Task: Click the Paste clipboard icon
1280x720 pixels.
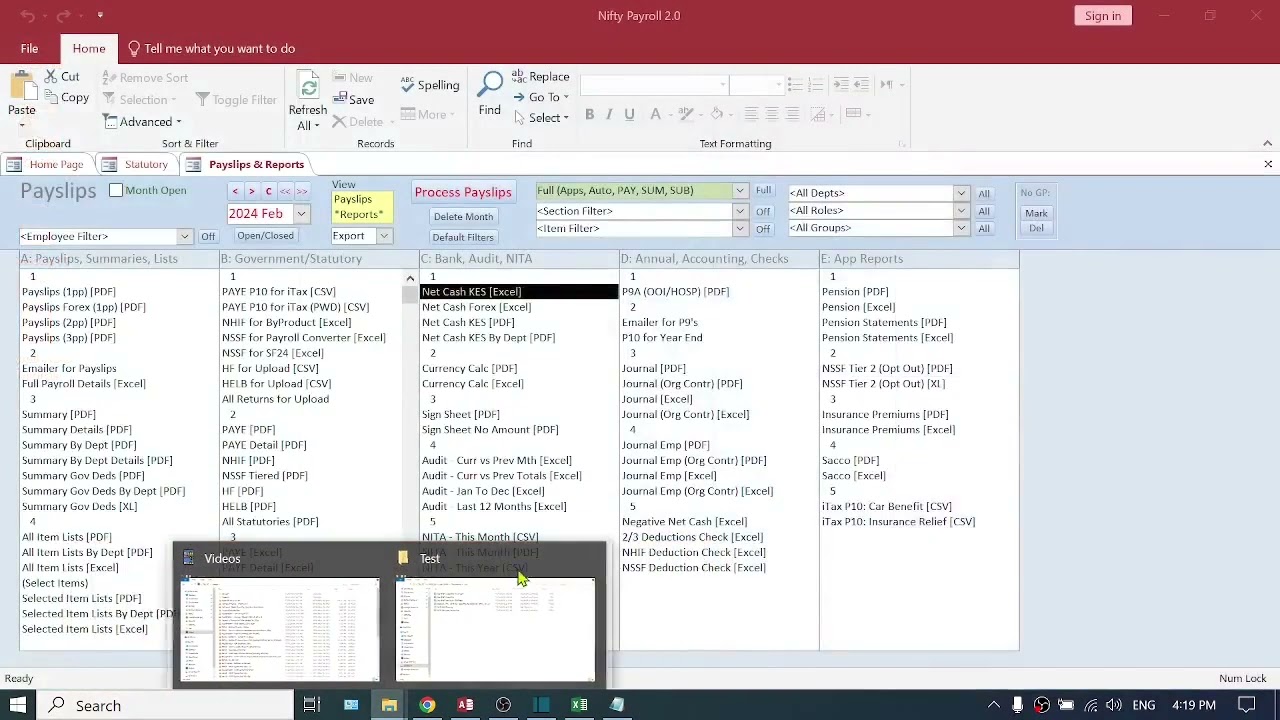Action: pos(21,86)
